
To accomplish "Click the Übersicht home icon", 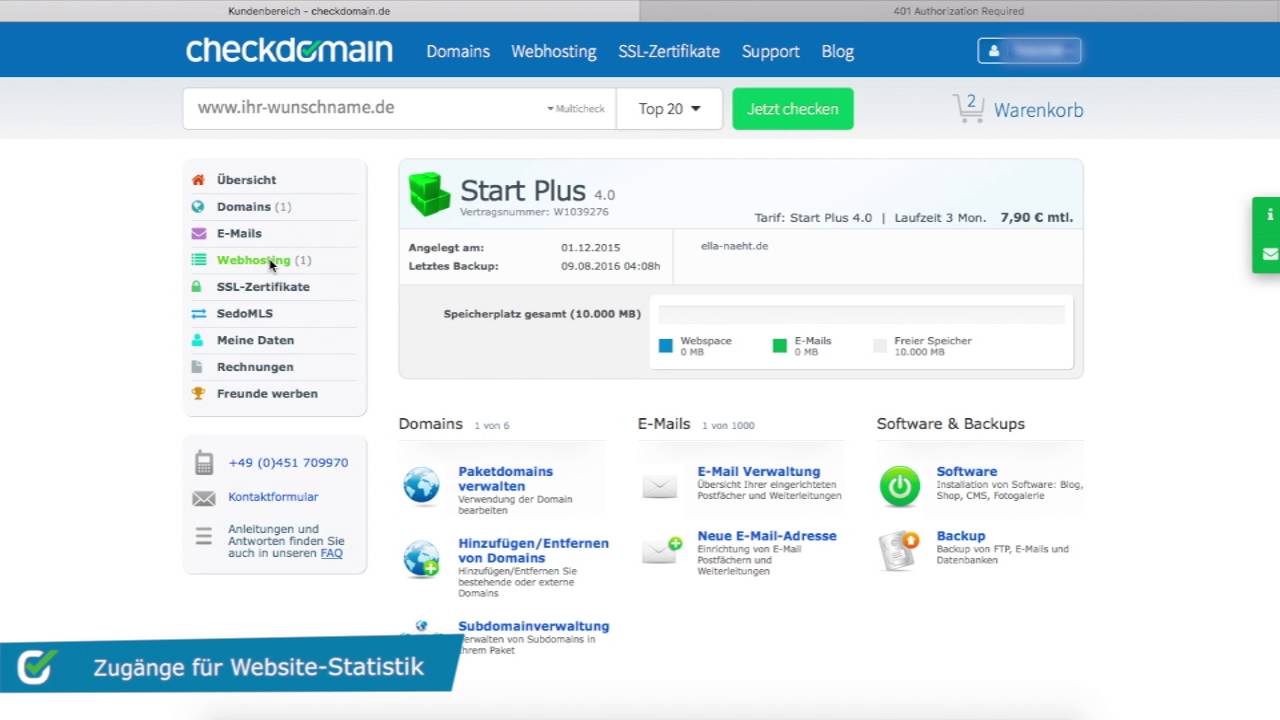I will pos(198,180).
